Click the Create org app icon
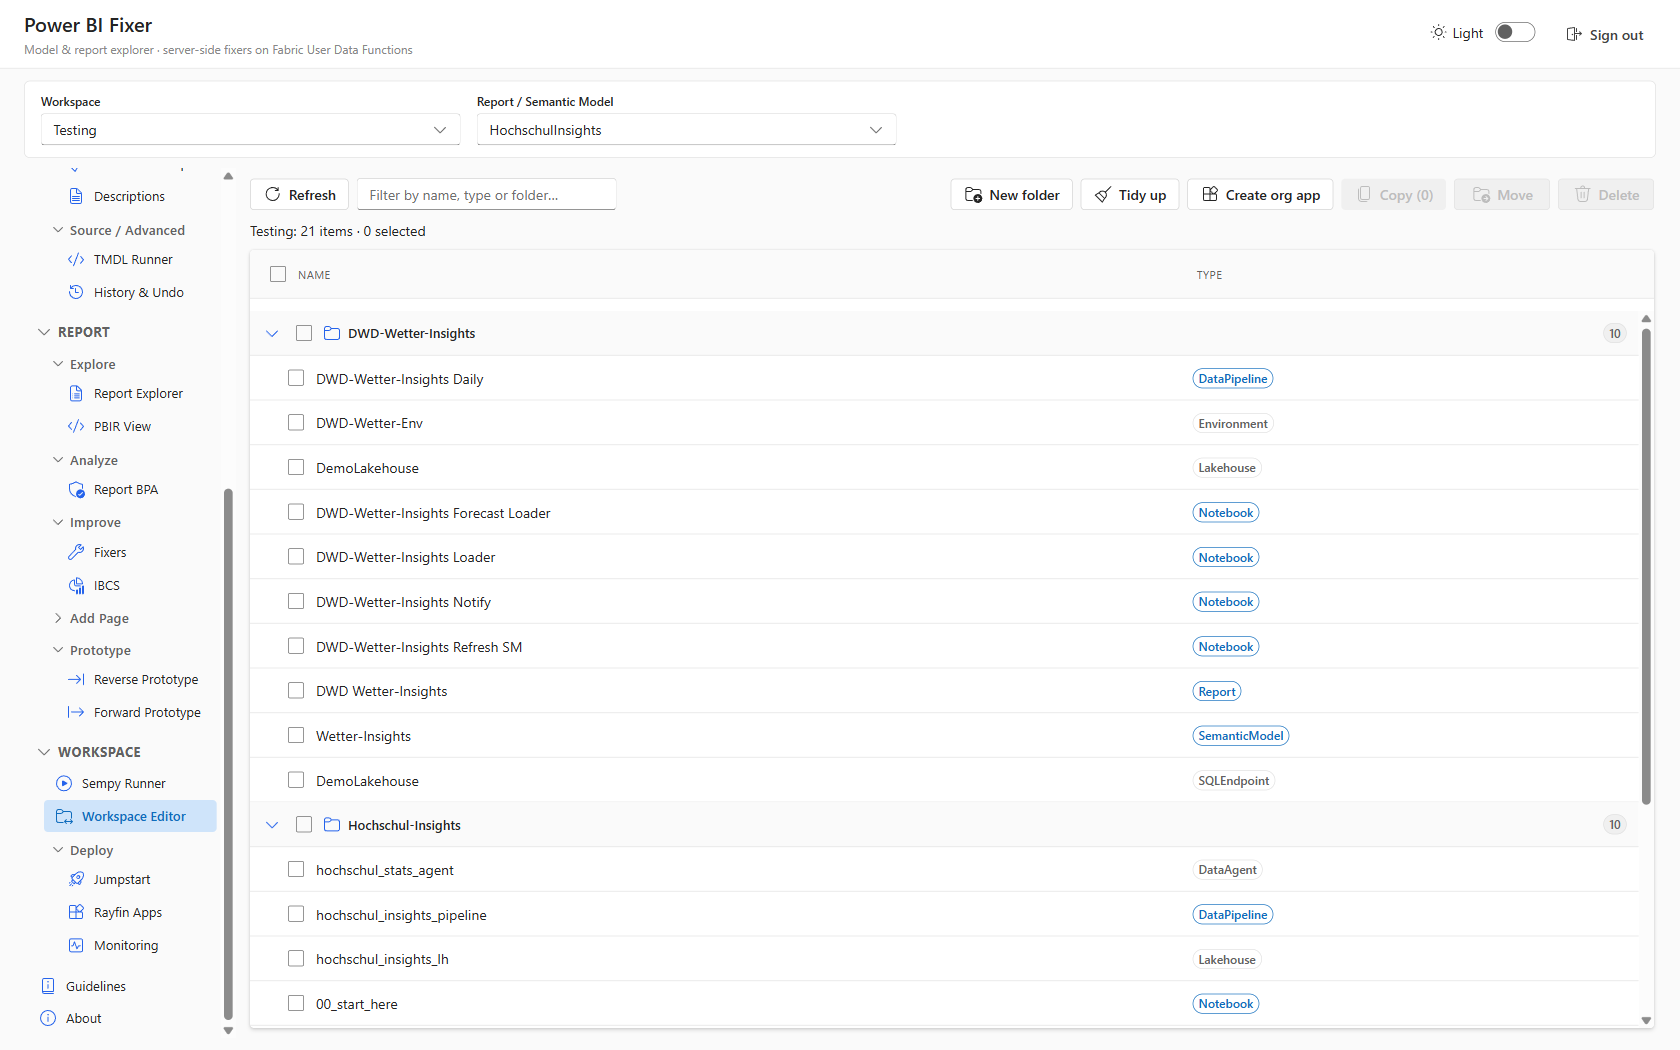Image resolution: width=1680 pixels, height=1050 pixels. tap(1210, 194)
